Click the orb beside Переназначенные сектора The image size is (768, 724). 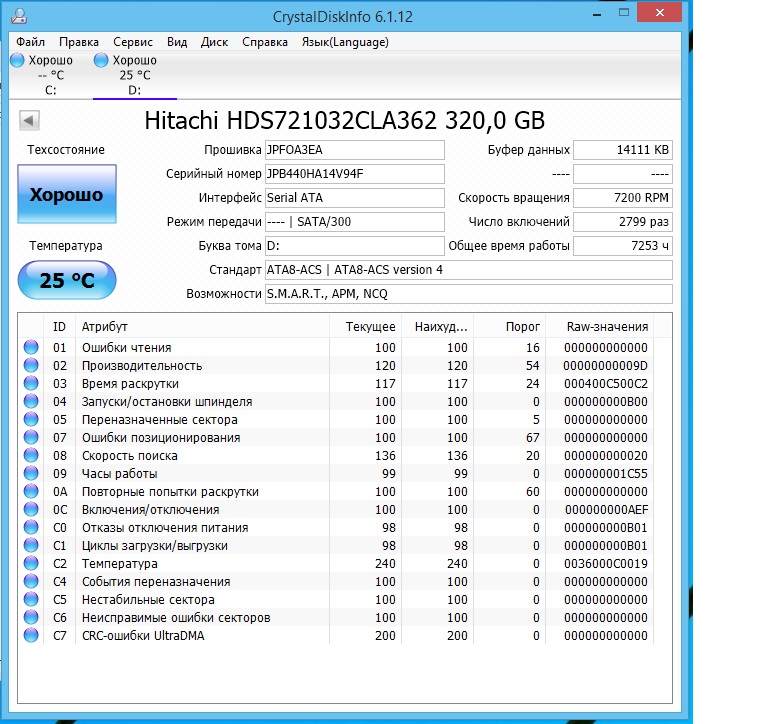click(x=31, y=420)
